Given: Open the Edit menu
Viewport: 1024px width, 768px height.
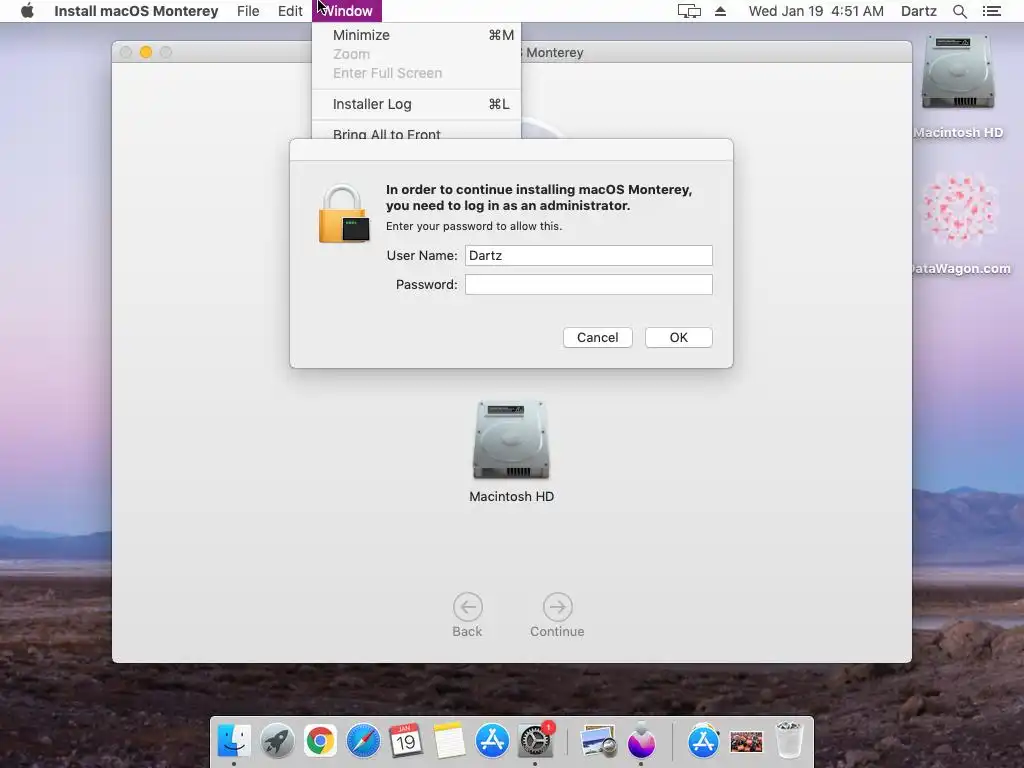Looking at the screenshot, I should tap(290, 11).
